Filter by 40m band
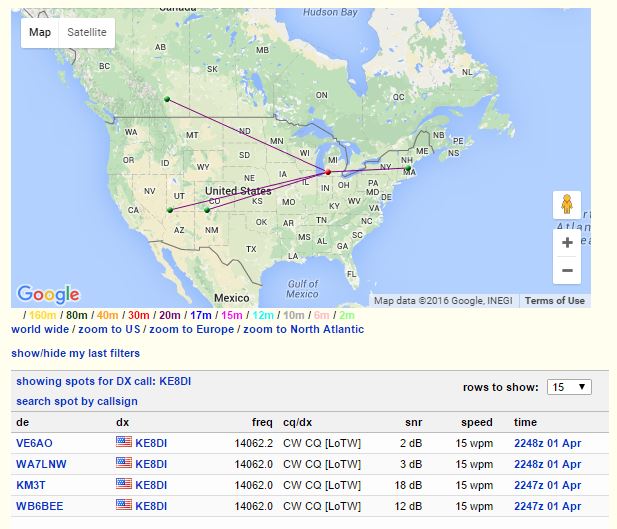This screenshot has height=529, width=617. click(107, 315)
